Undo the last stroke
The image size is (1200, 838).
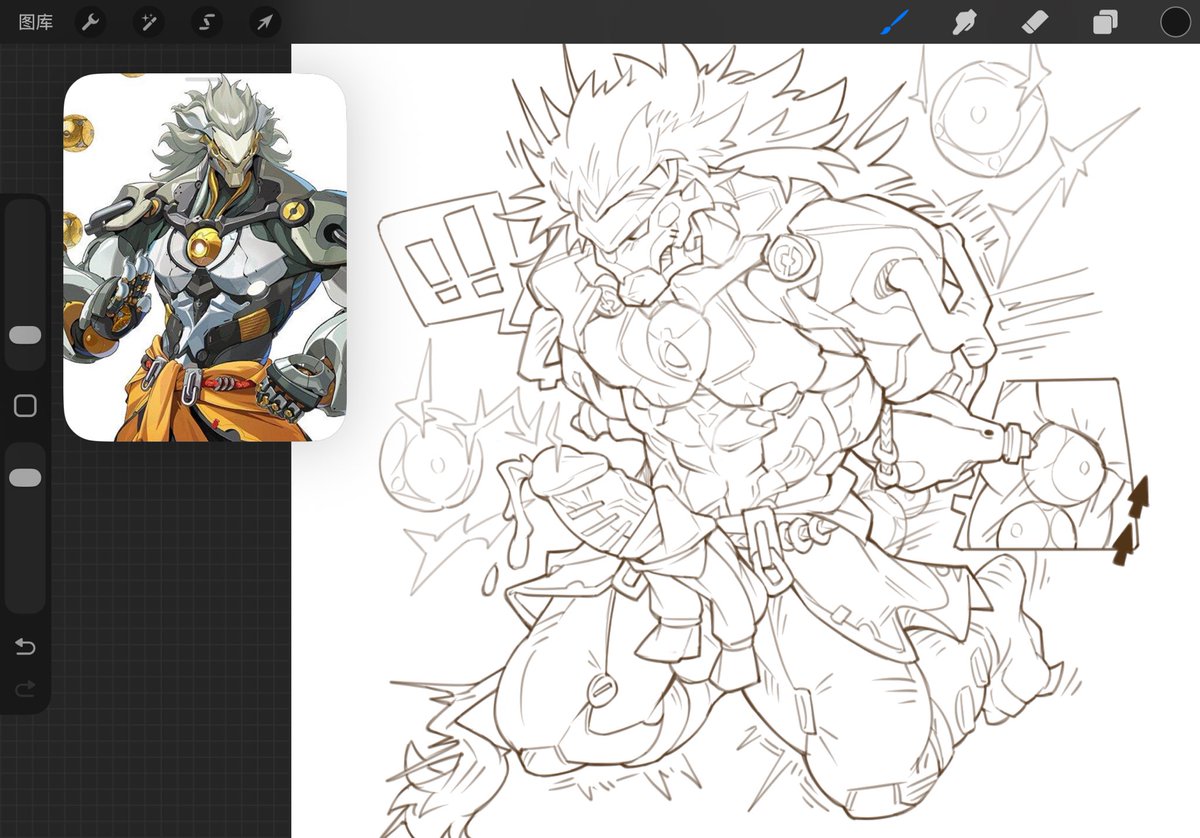(25, 647)
